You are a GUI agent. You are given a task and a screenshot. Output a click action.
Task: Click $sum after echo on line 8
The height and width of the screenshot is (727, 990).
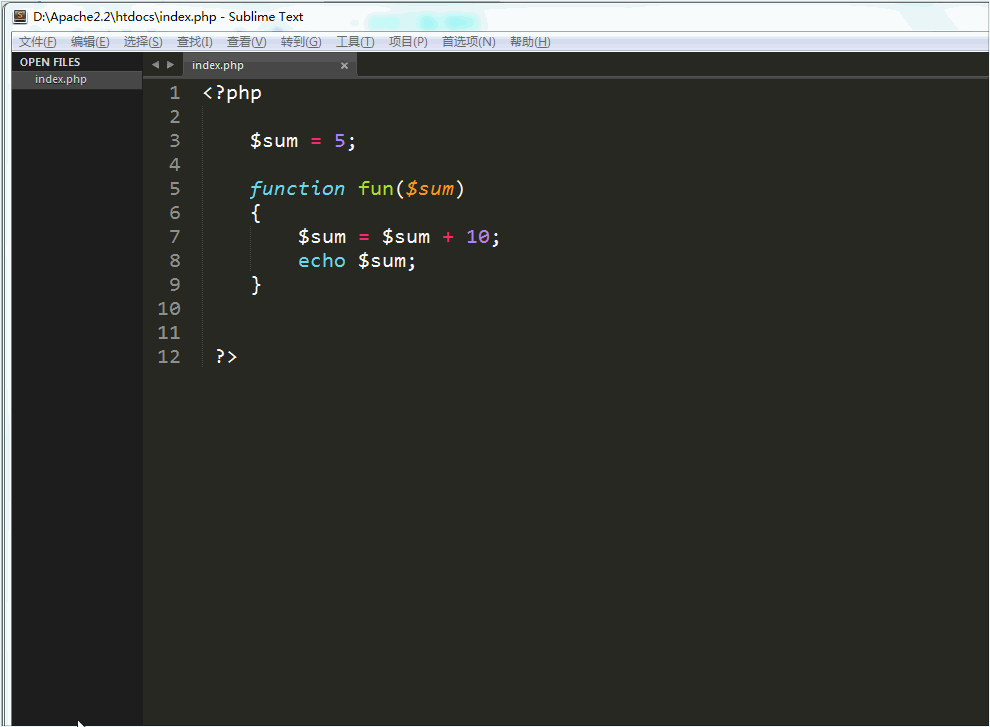[x=382, y=261]
